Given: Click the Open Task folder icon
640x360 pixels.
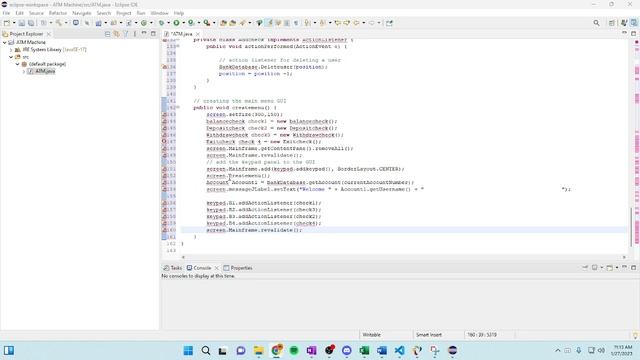Looking at the screenshot, I should pos(233,23).
